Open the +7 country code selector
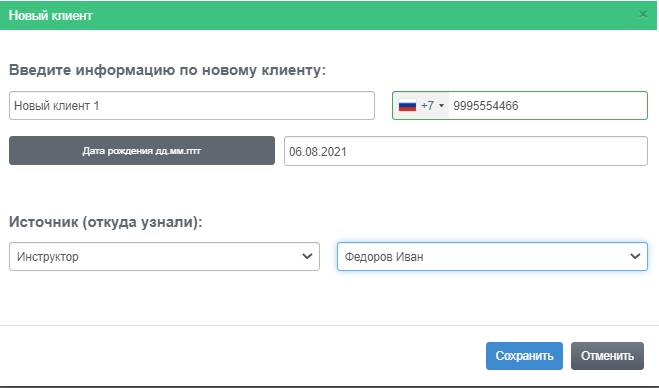The image size is (659, 388). pos(421,106)
